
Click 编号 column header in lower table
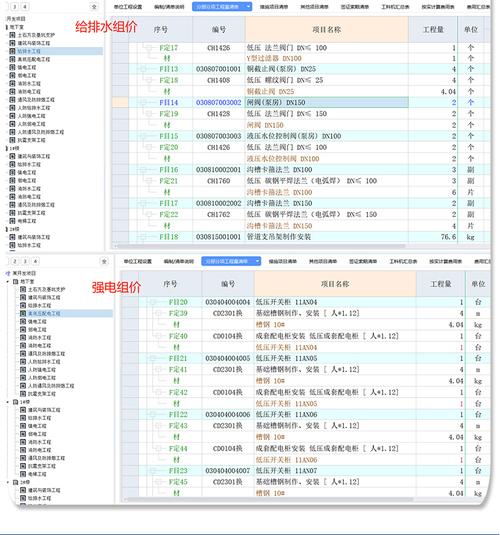coord(228,284)
